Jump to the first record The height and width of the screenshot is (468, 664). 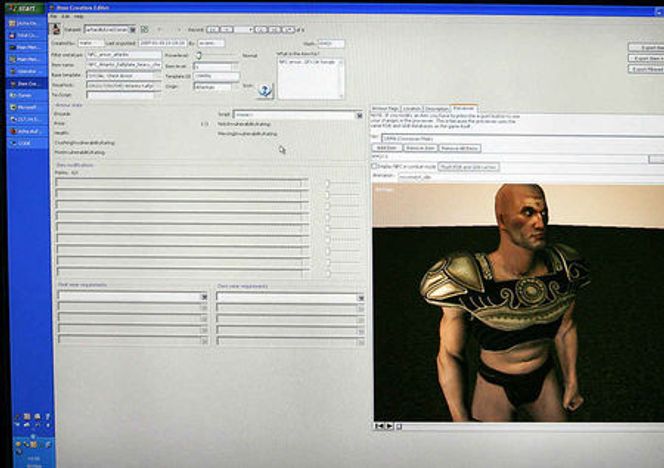pos(213,30)
